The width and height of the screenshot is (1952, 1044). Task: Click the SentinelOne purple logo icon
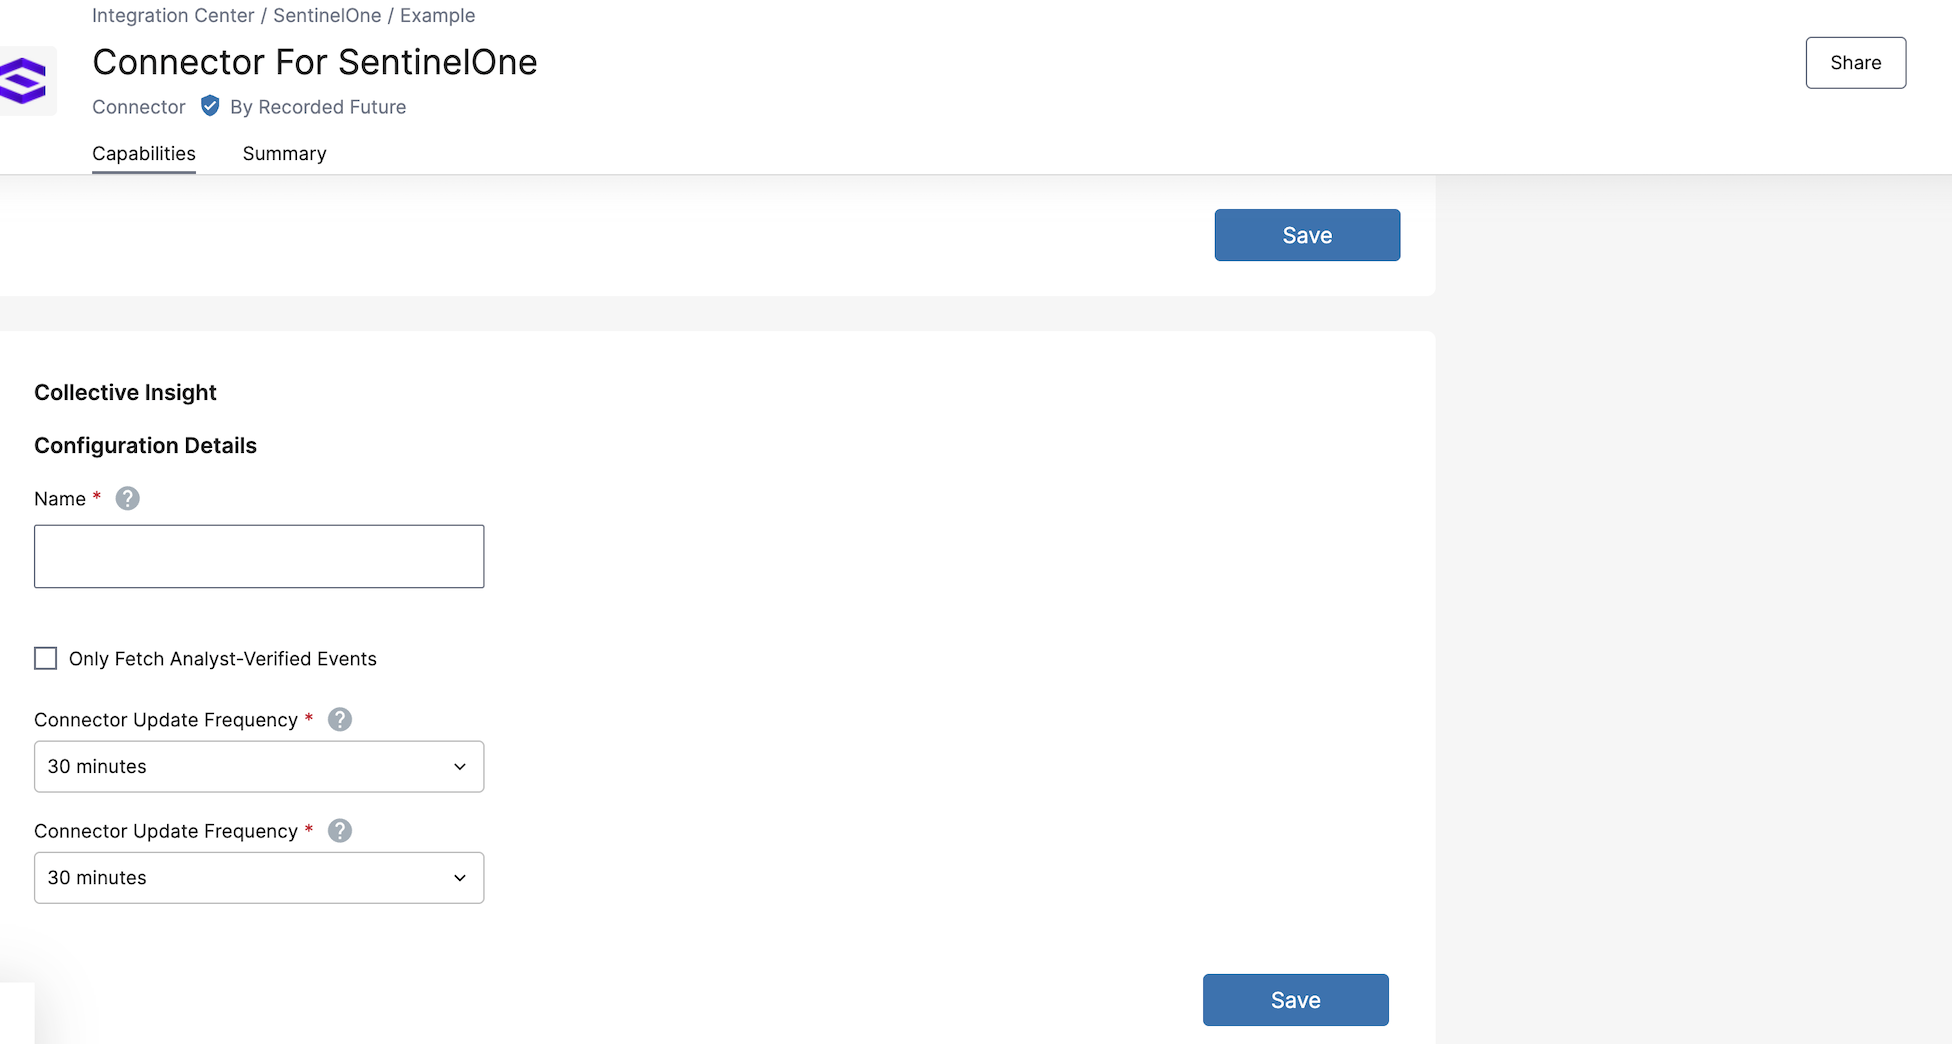[x=24, y=80]
